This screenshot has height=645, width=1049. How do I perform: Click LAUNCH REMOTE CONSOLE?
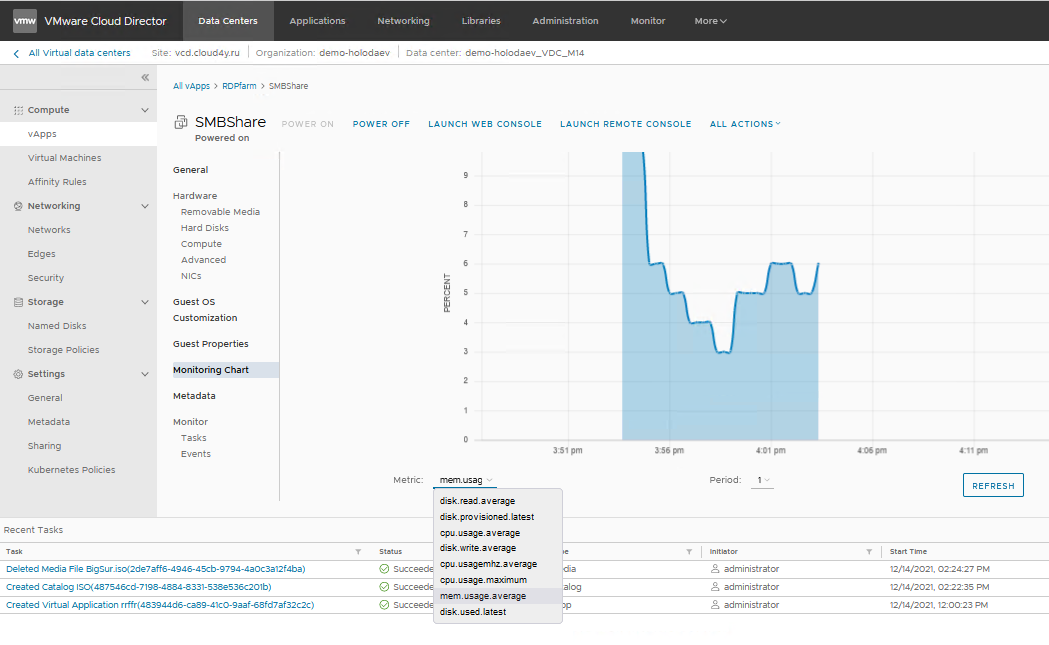(x=626, y=124)
